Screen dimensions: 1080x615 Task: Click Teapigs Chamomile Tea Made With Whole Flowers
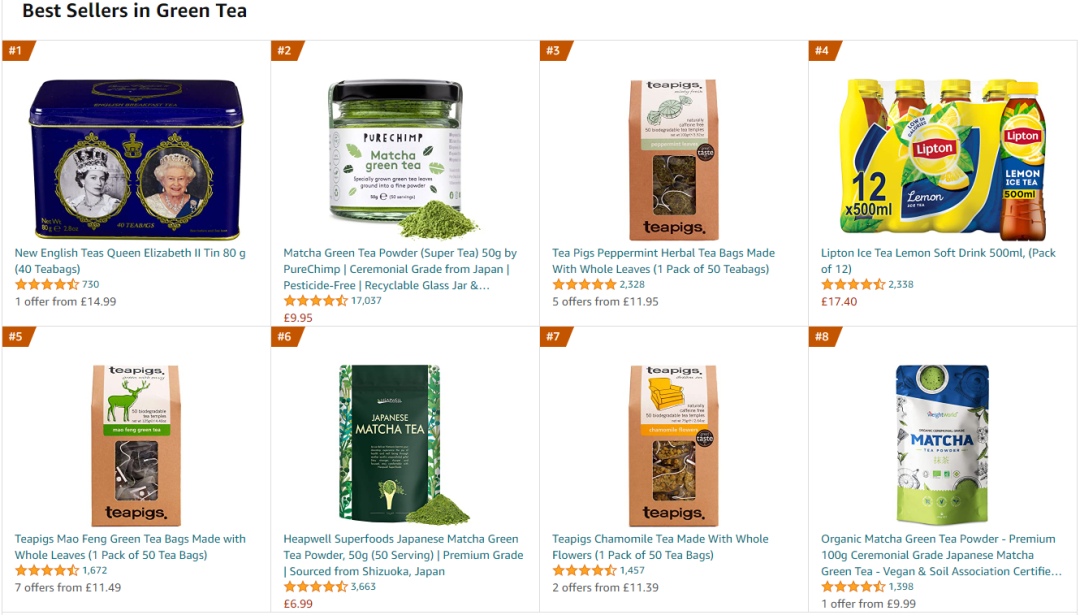click(660, 547)
